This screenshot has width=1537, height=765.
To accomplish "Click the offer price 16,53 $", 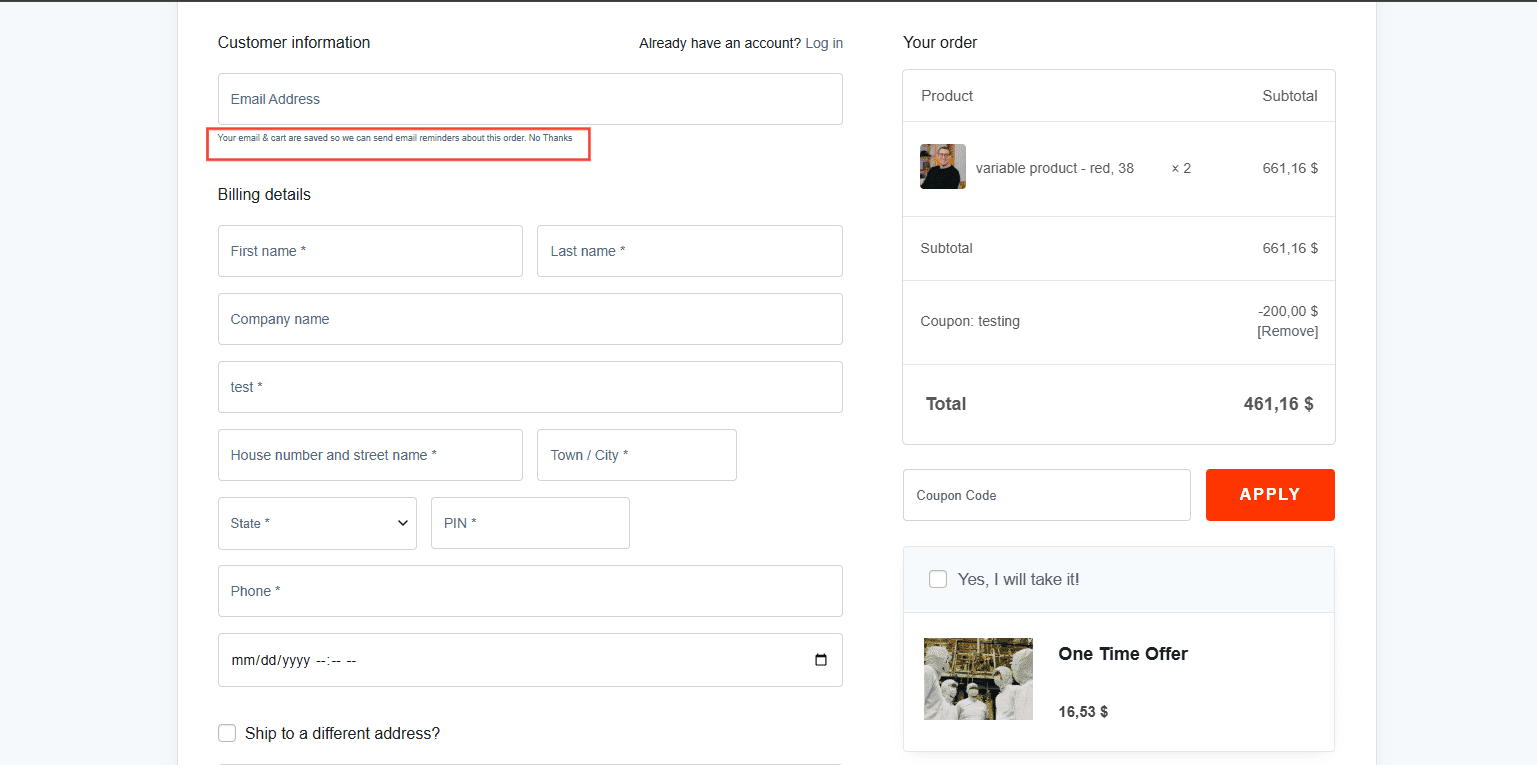I will (x=1083, y=712).
